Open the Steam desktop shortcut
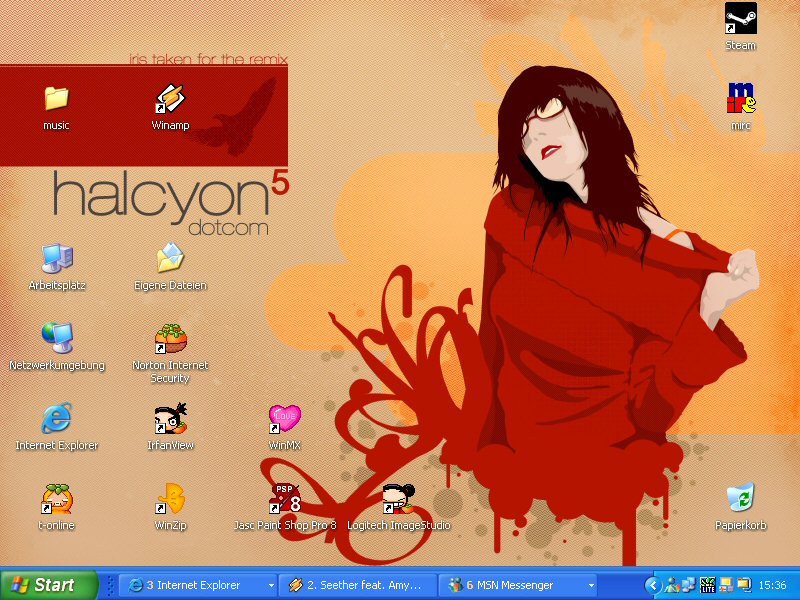This screenshot has height=600, width=800. point(740,20)
